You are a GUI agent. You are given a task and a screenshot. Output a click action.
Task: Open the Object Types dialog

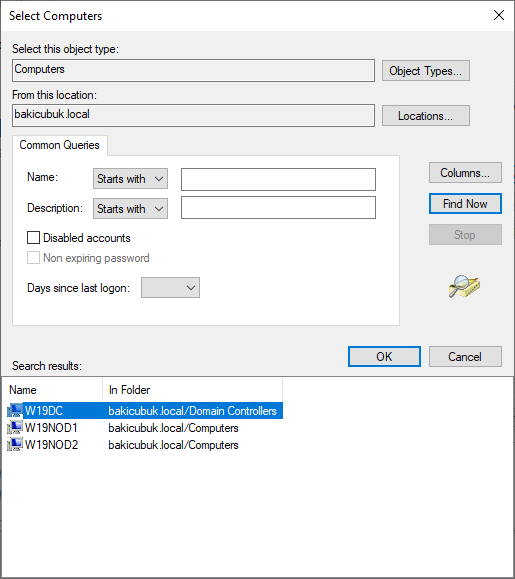pyautogui.click(x=426, y=71)
